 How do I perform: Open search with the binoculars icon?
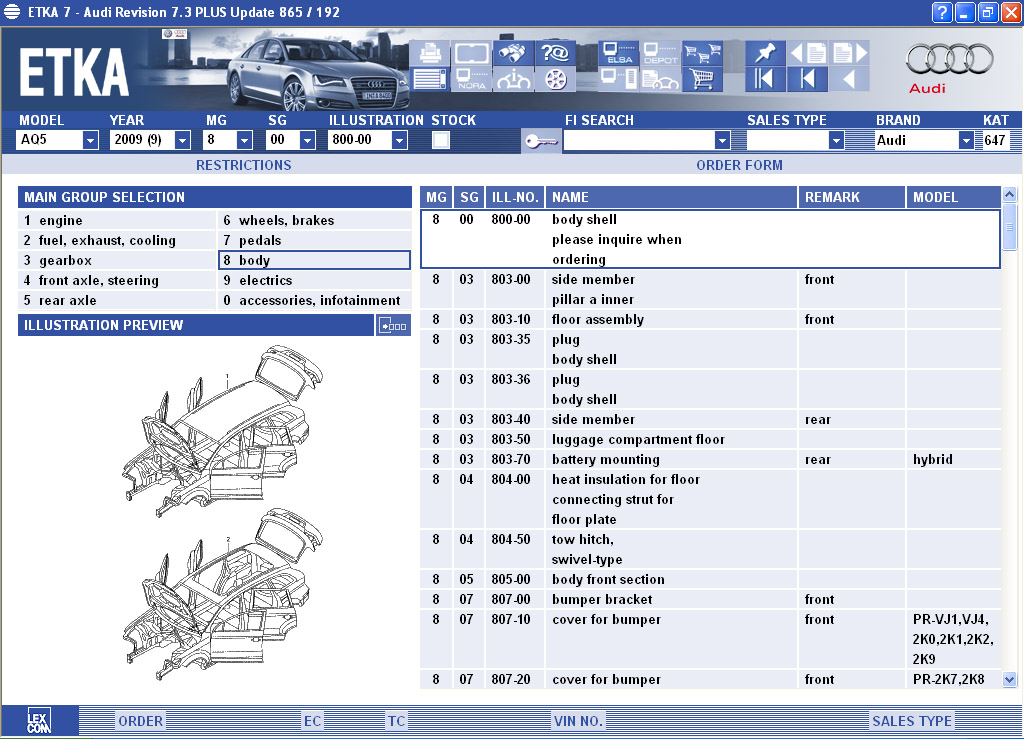(x=513, y=53)
